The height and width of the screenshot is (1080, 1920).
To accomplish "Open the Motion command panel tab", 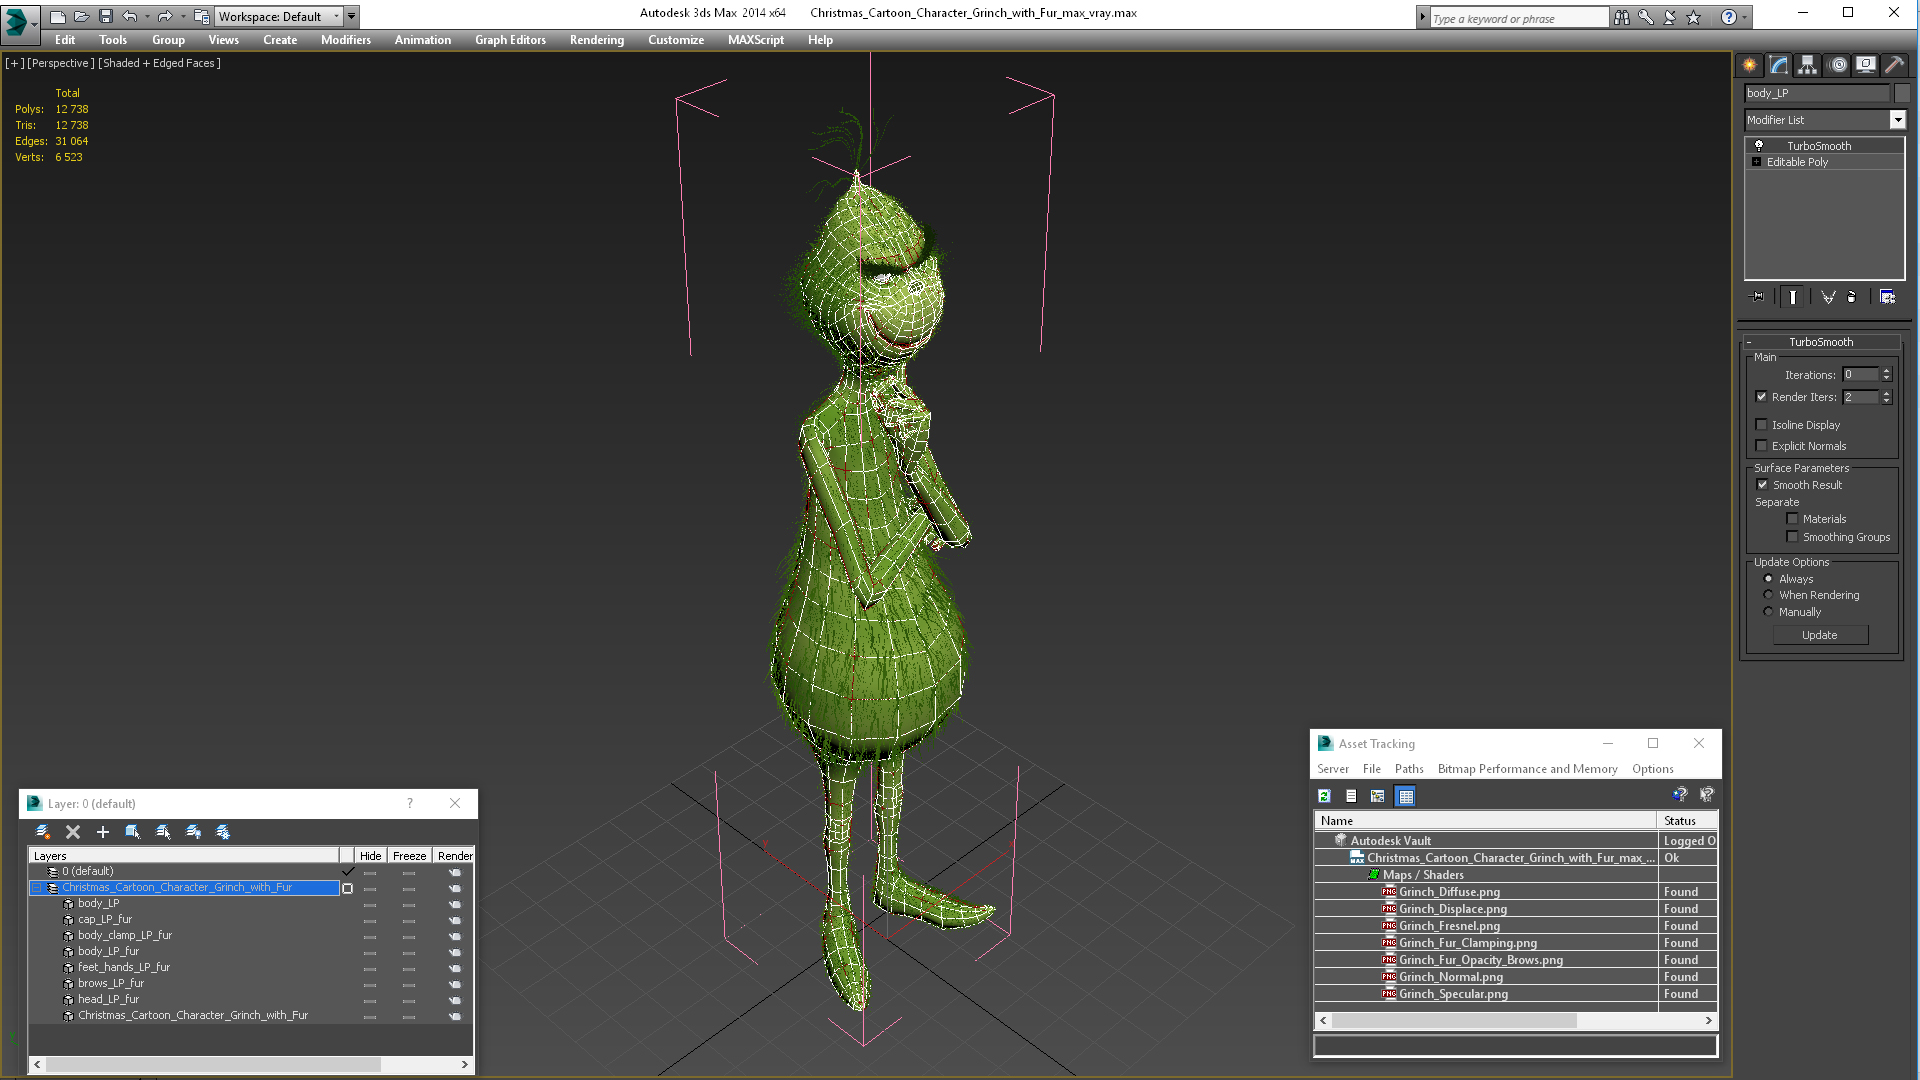I will 1837,65.
